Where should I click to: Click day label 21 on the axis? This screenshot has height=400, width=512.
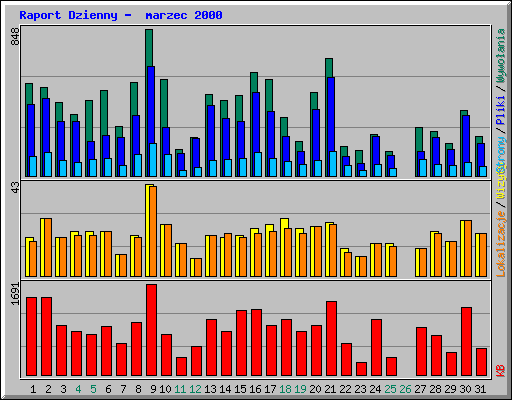tap(330, 389)
